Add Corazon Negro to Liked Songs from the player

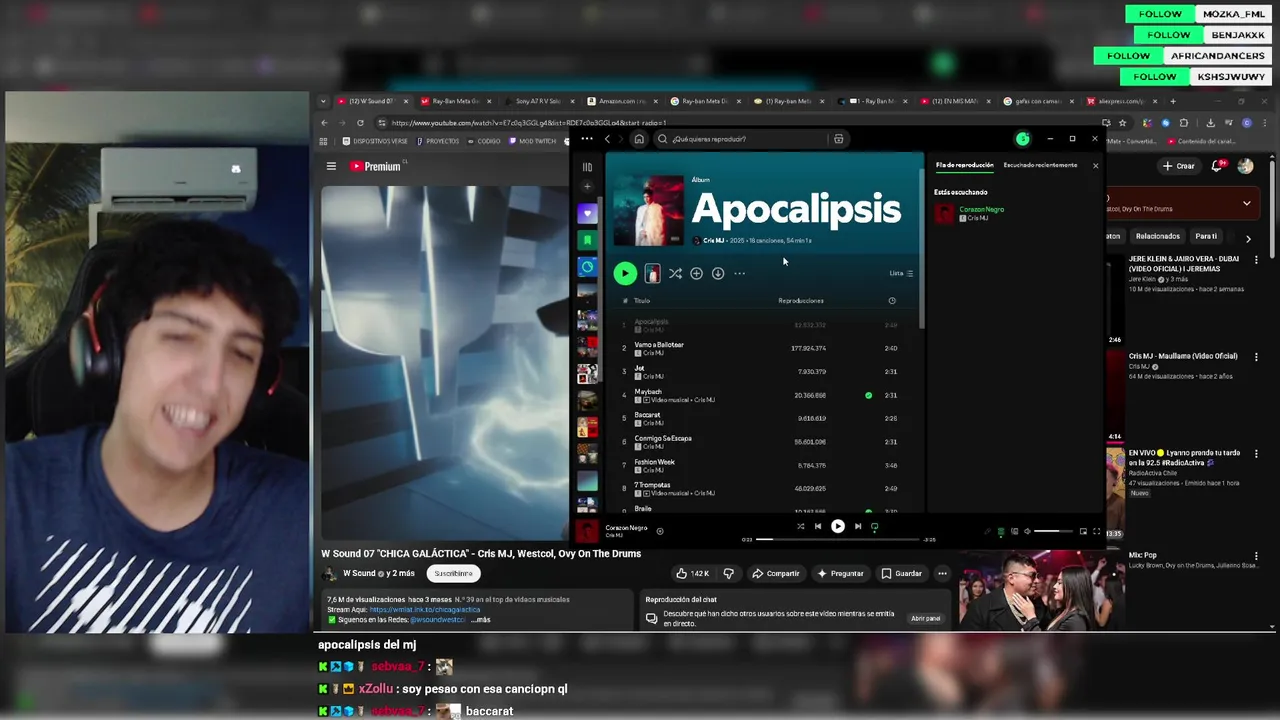coord(660,531)
